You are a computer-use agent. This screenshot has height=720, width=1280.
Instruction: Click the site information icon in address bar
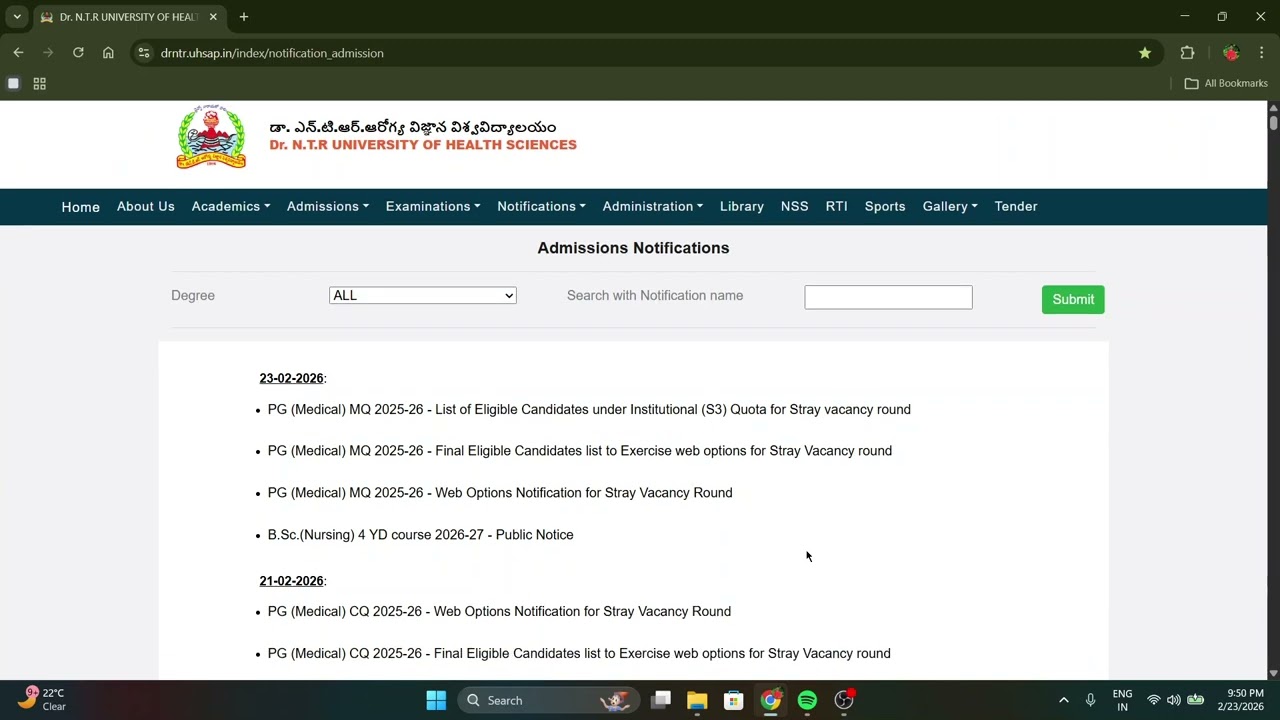144,53
